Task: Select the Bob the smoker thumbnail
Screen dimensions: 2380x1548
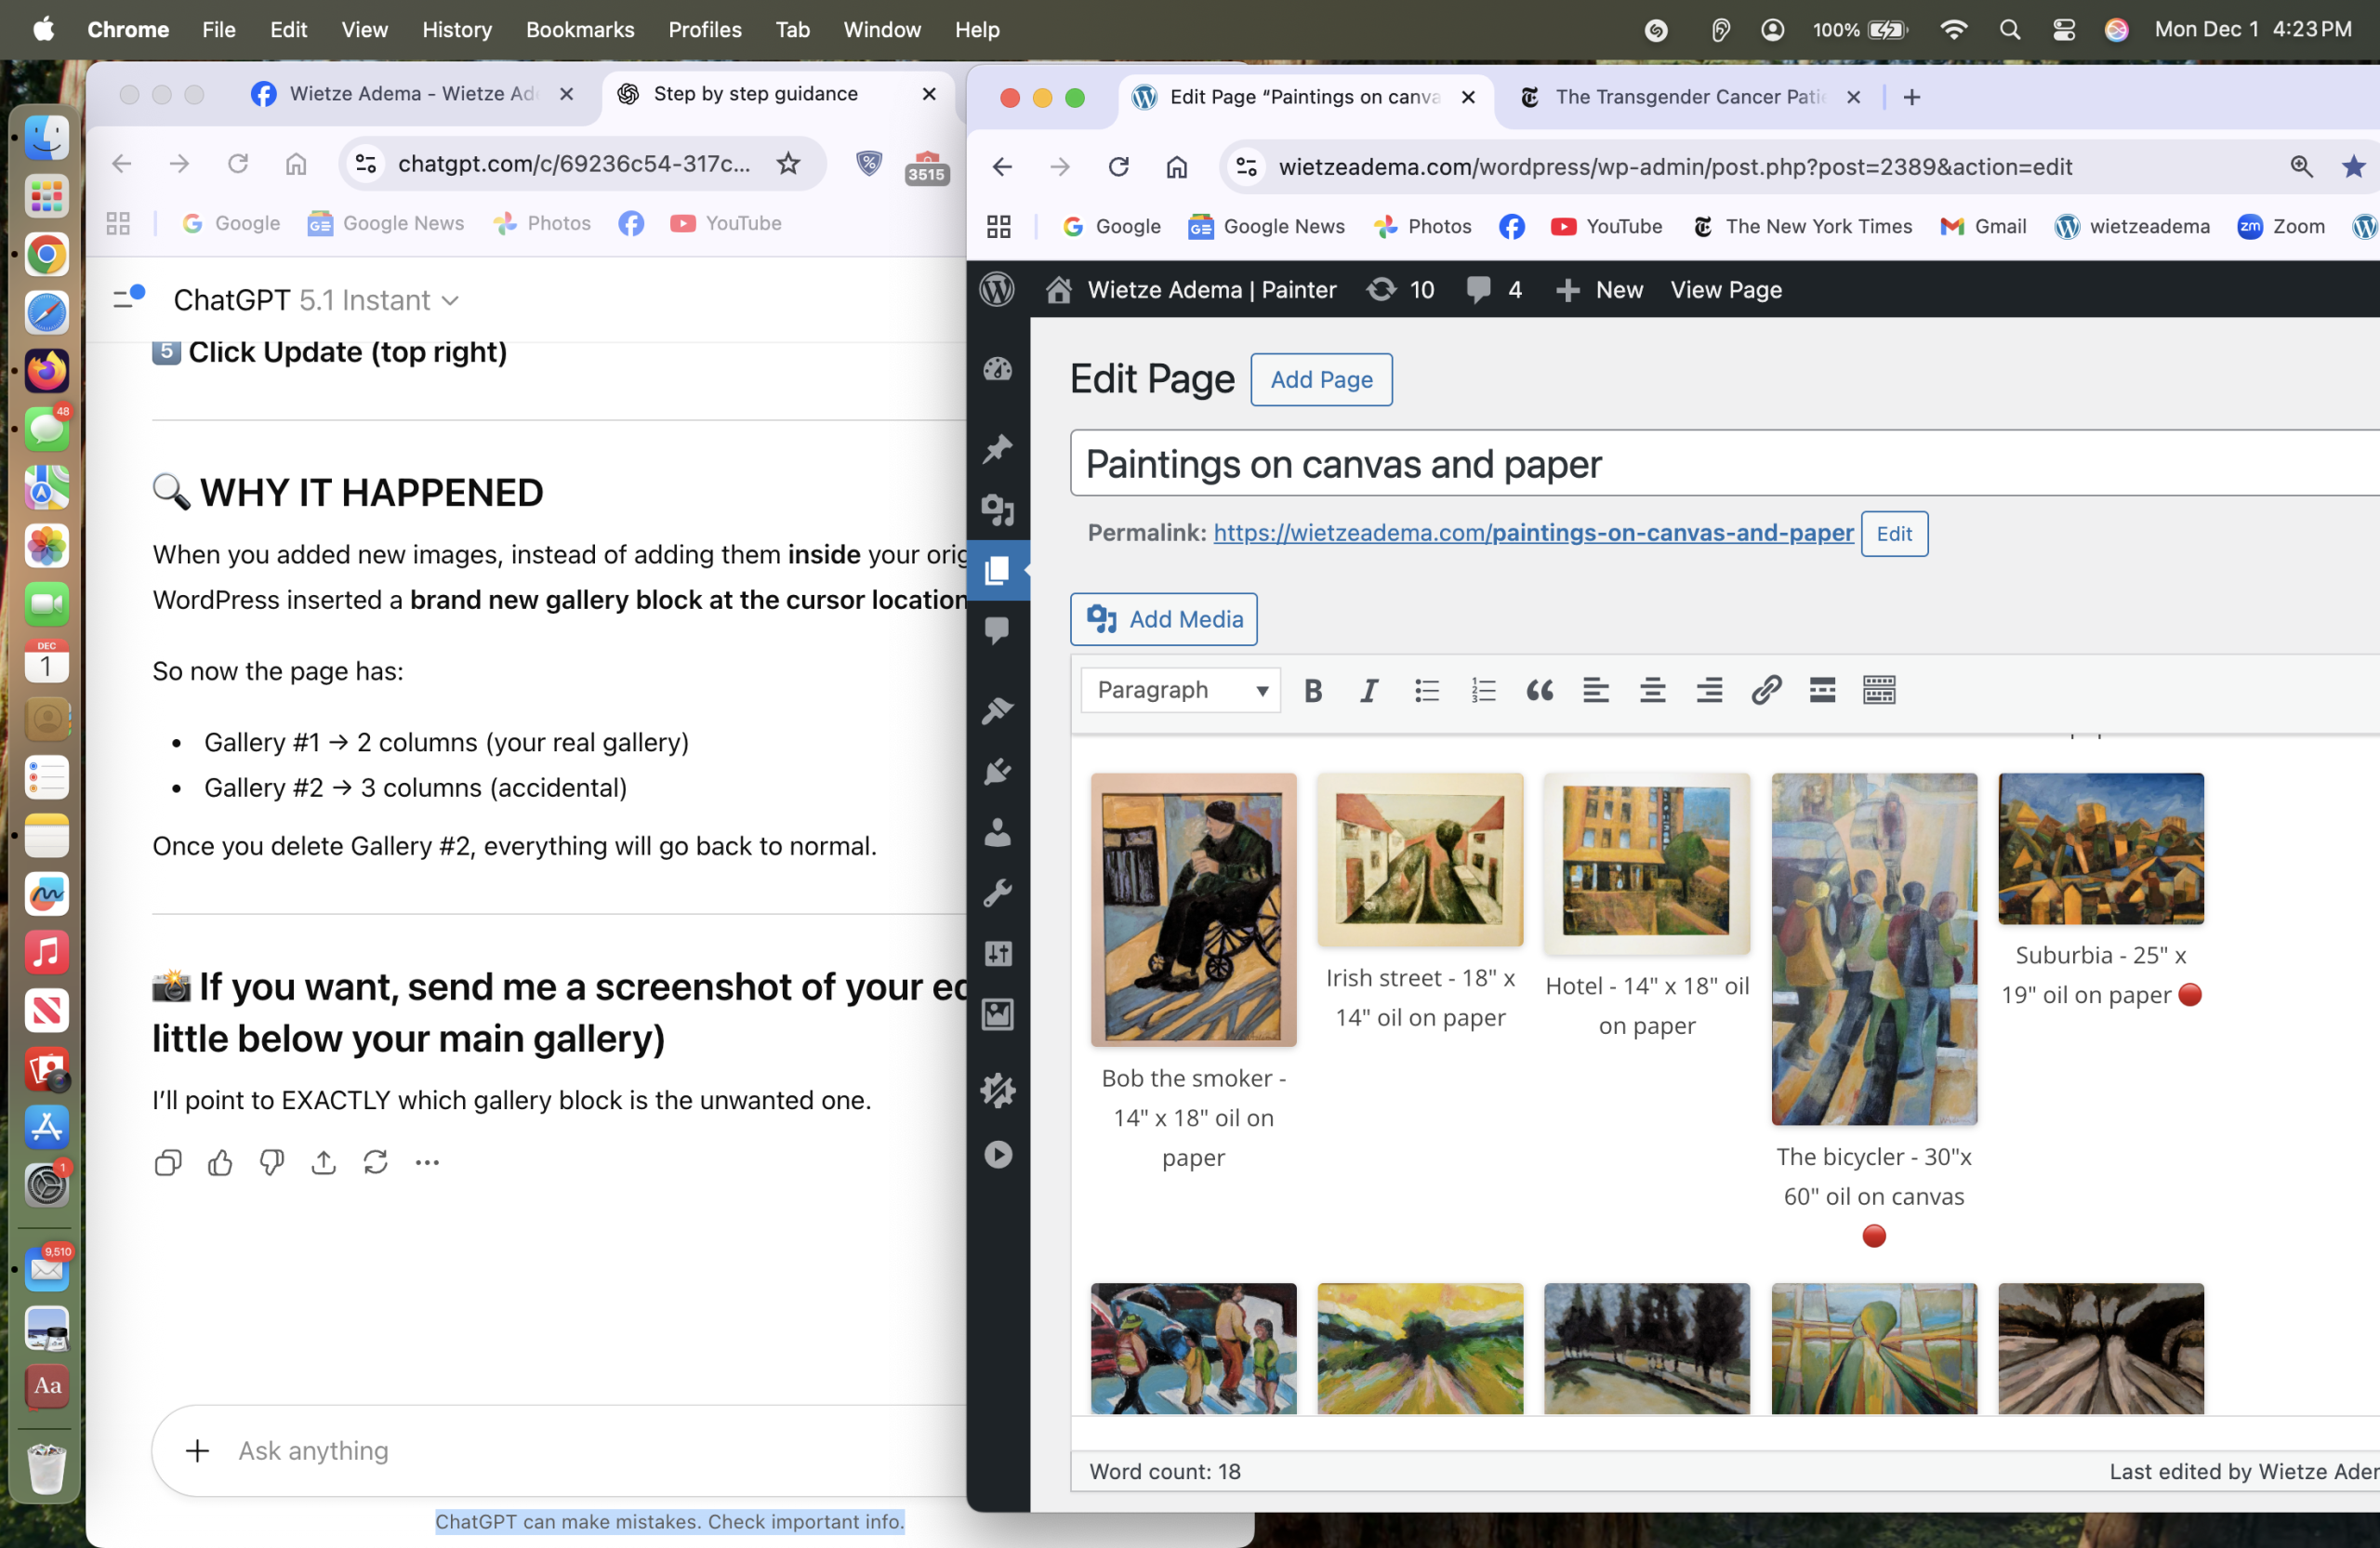Action: tap(1193, 910)
